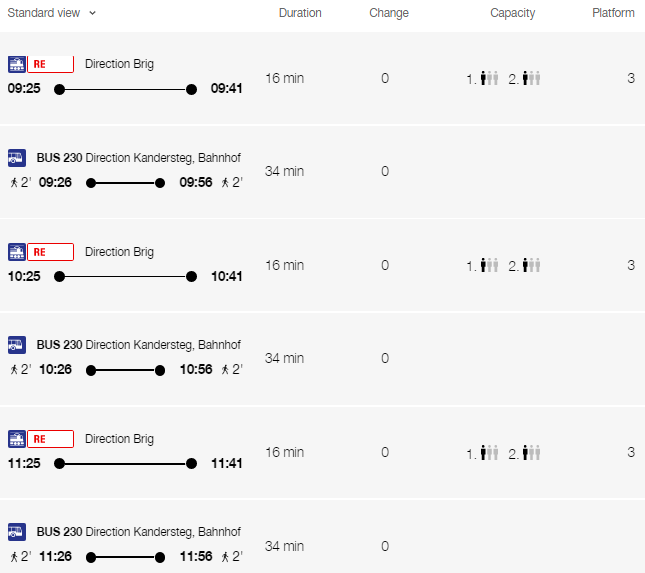Click the RE badge on the 11:25 train
This screenshot has width=645, height=573.
click(51, 439)
